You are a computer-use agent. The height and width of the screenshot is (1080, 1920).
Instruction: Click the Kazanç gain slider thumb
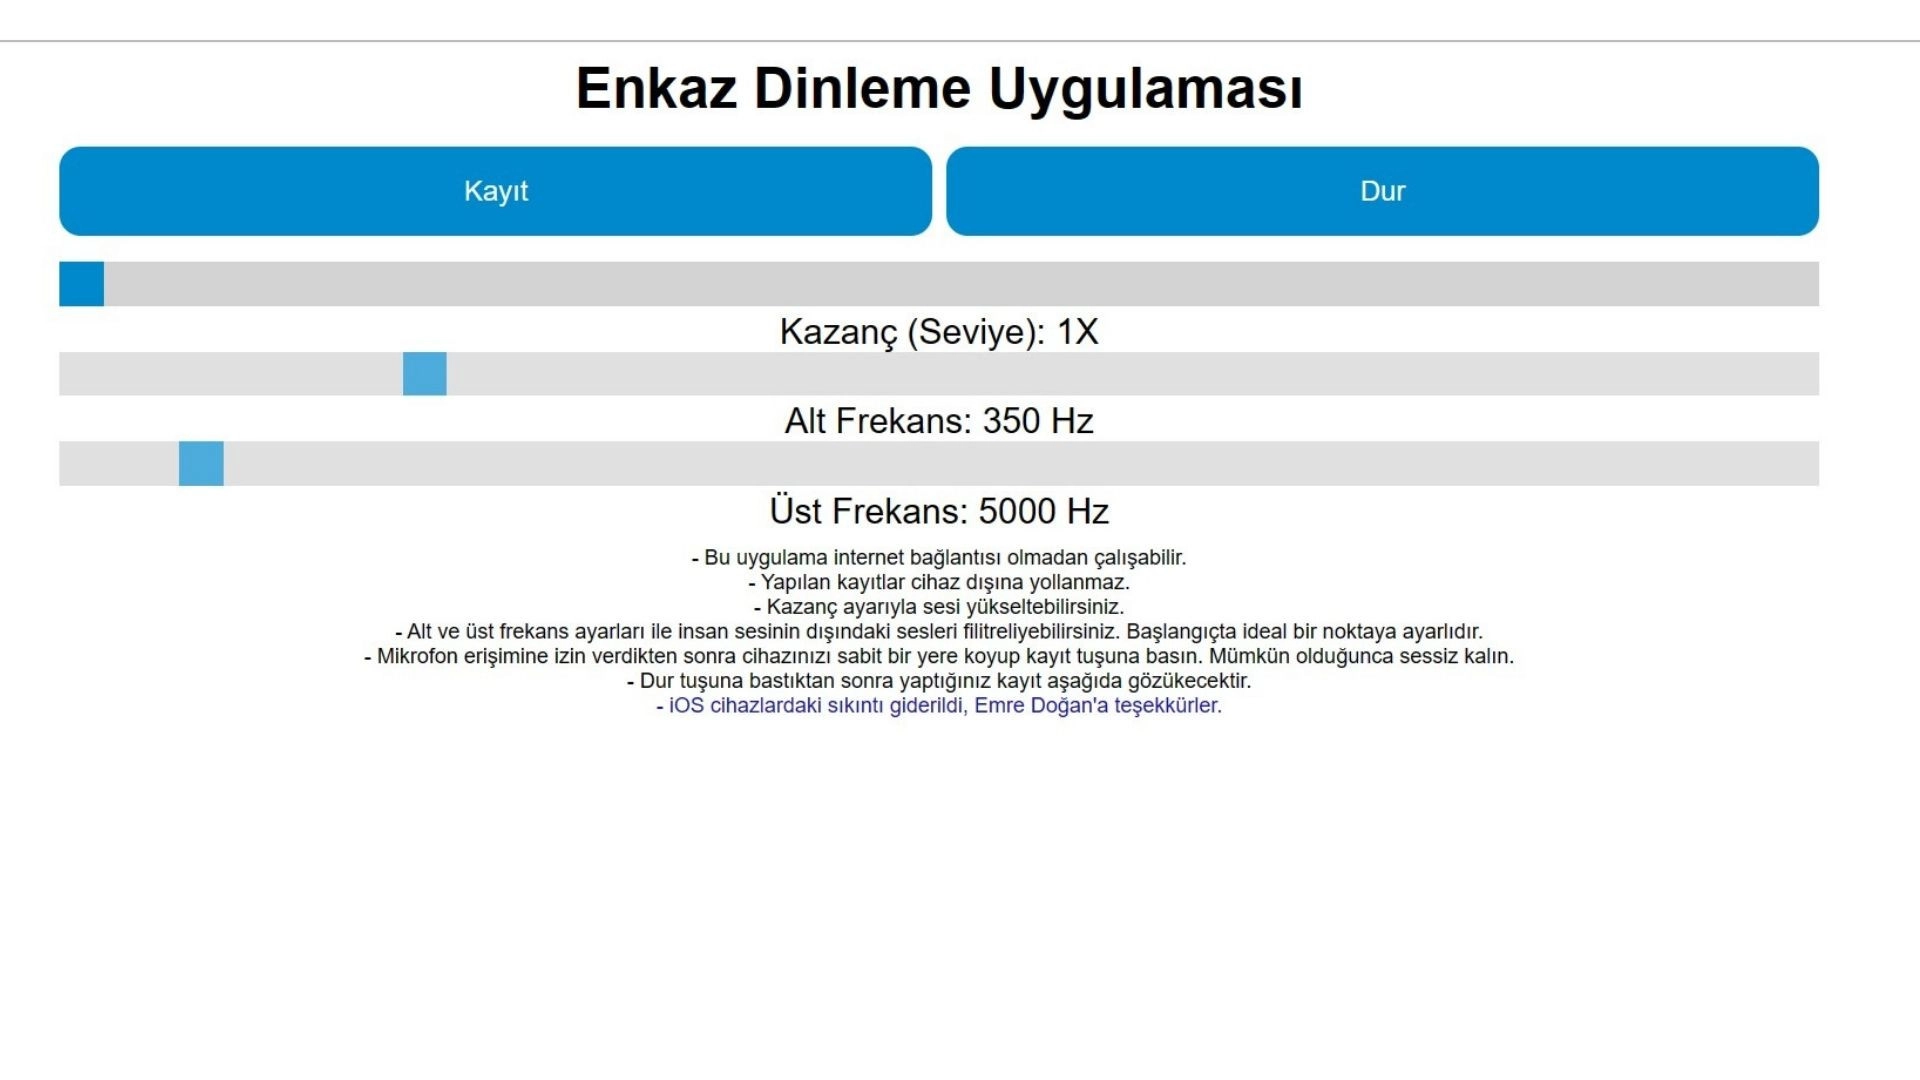(x=81, y=284)
